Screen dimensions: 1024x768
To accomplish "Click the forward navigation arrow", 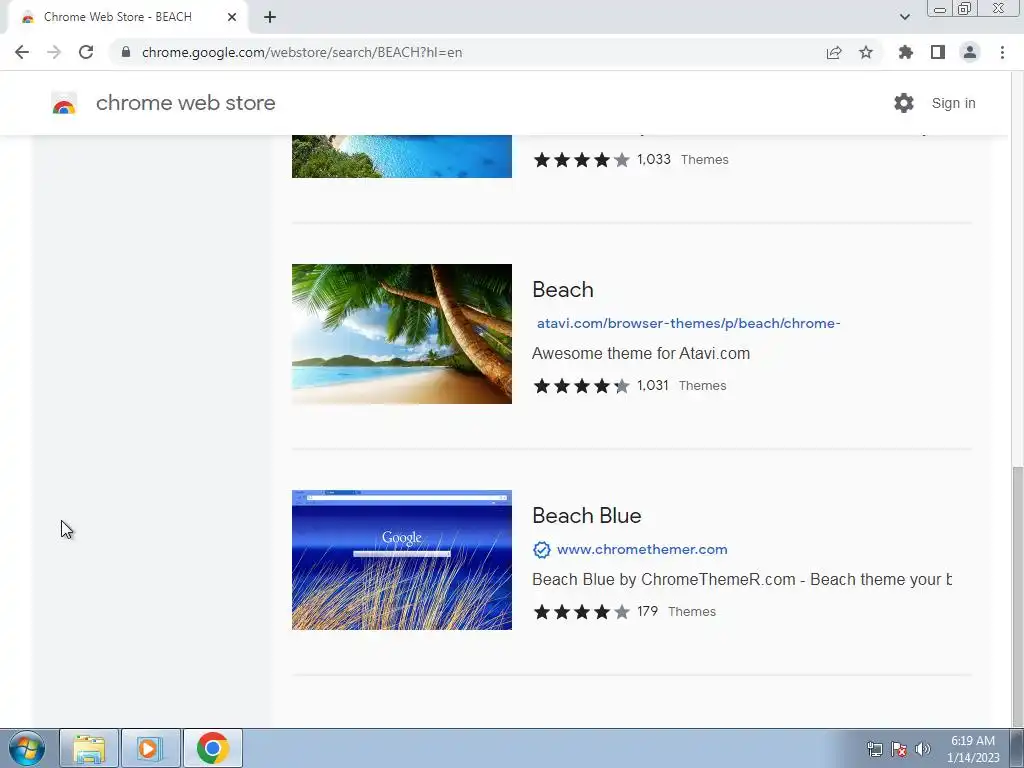I will coord(54,52).
